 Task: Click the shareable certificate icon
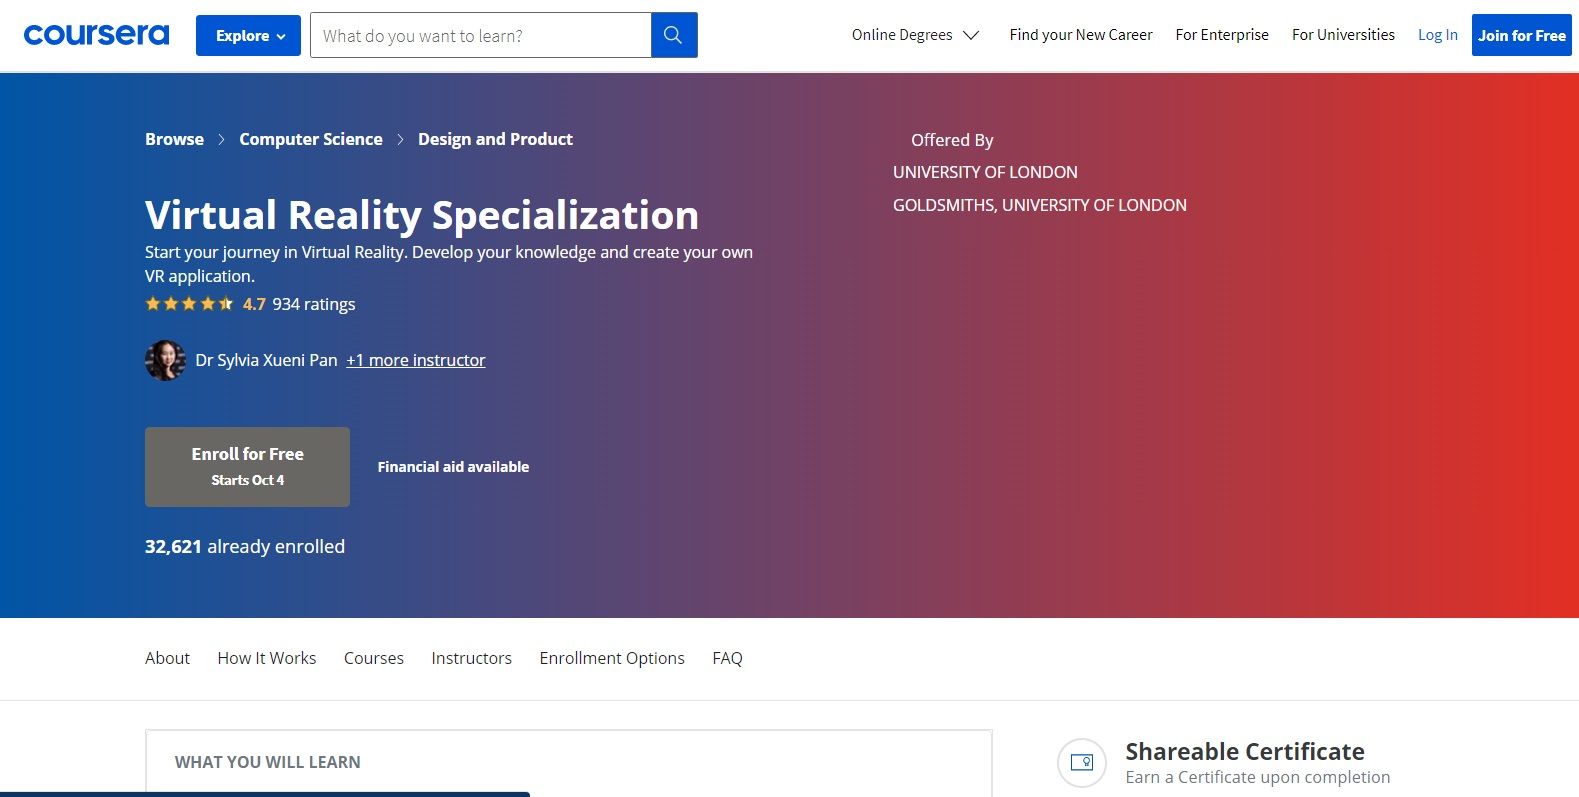[1082, 763]
